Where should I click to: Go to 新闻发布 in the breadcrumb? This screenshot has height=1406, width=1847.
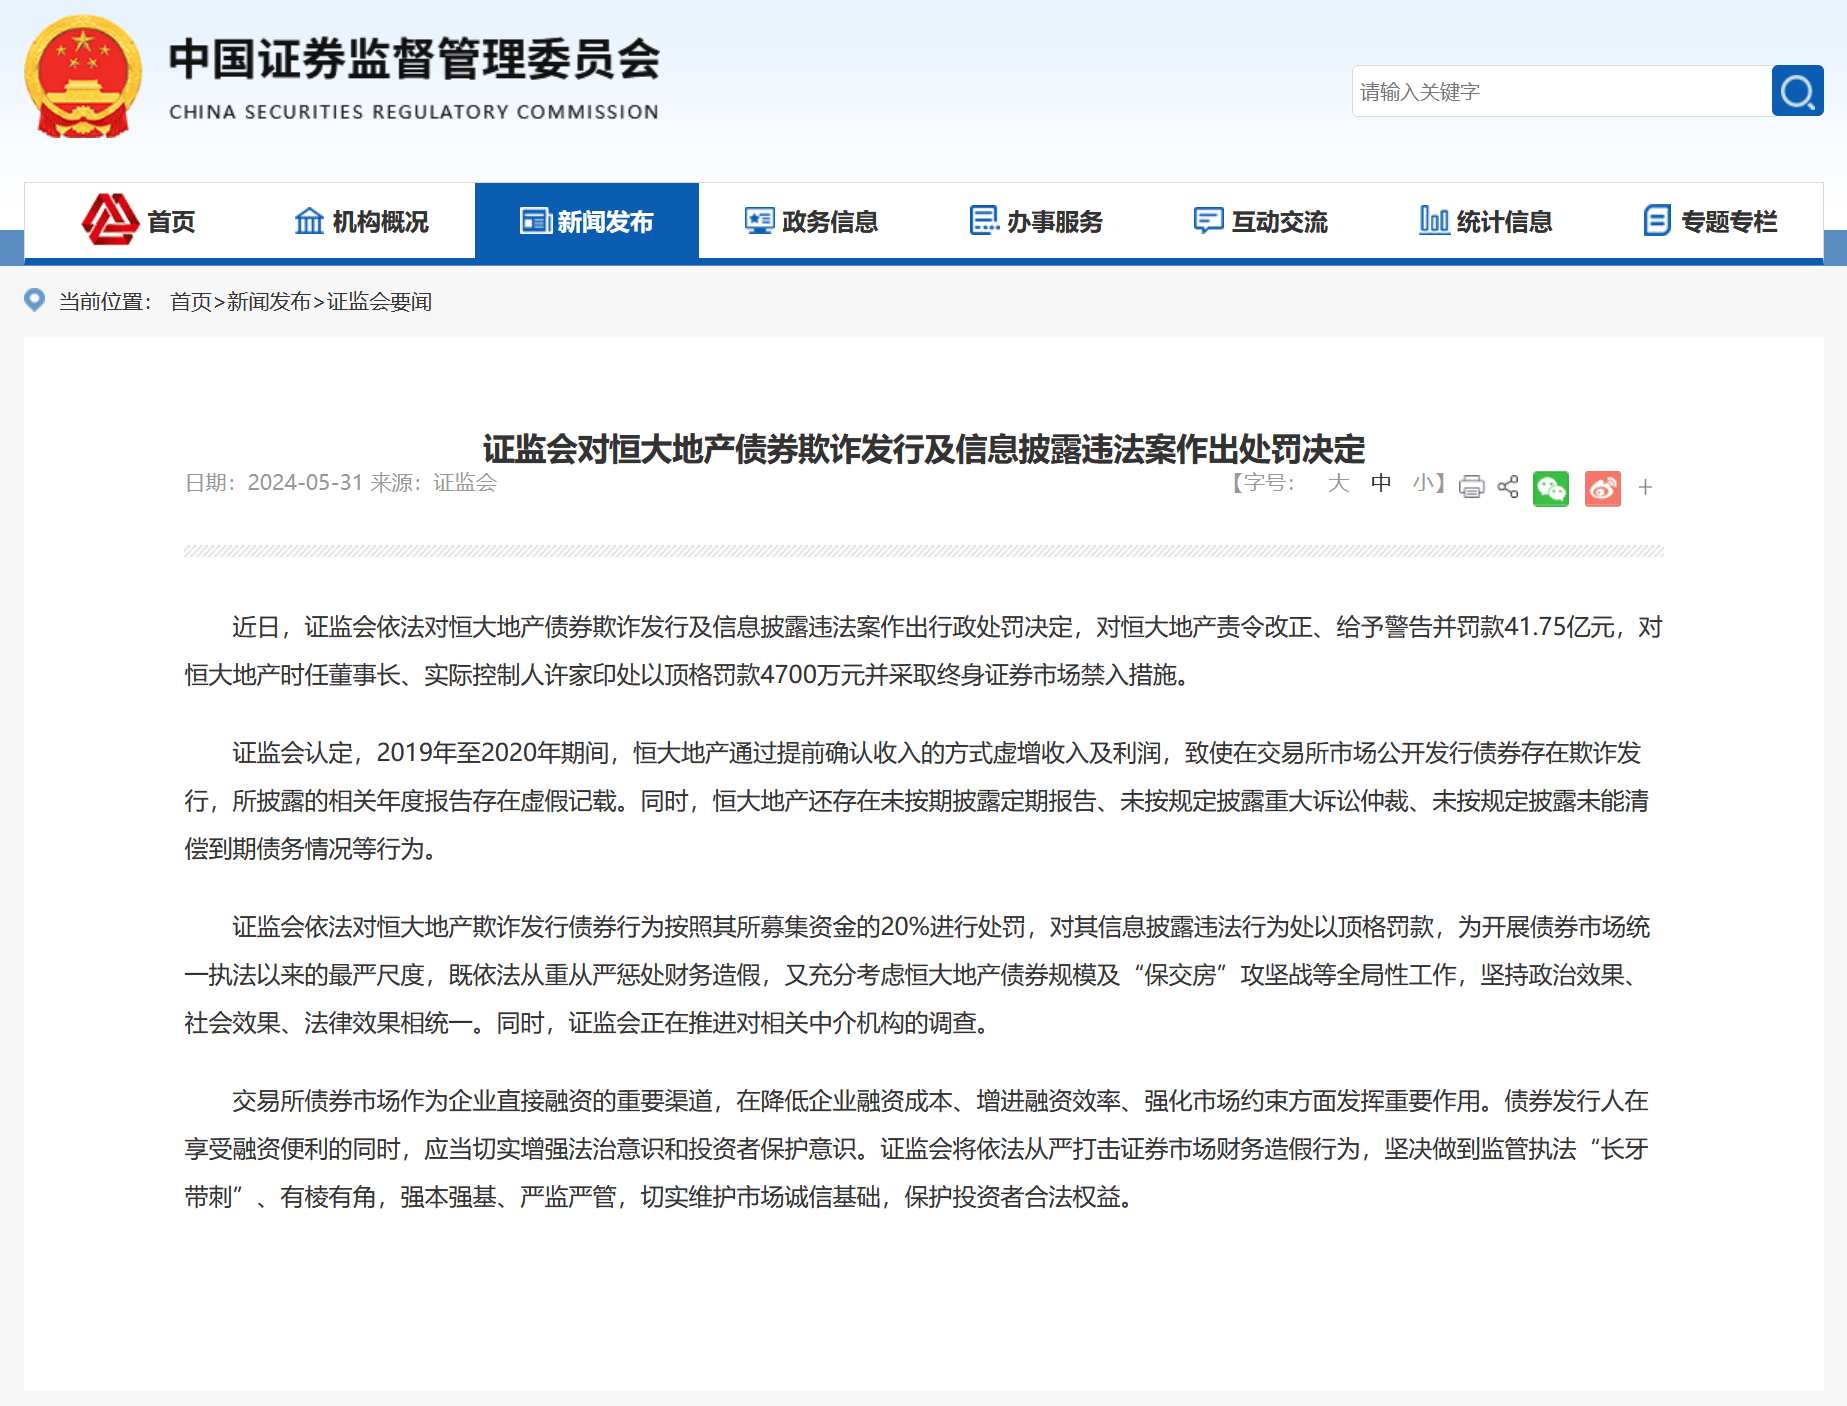click(269, 301)
